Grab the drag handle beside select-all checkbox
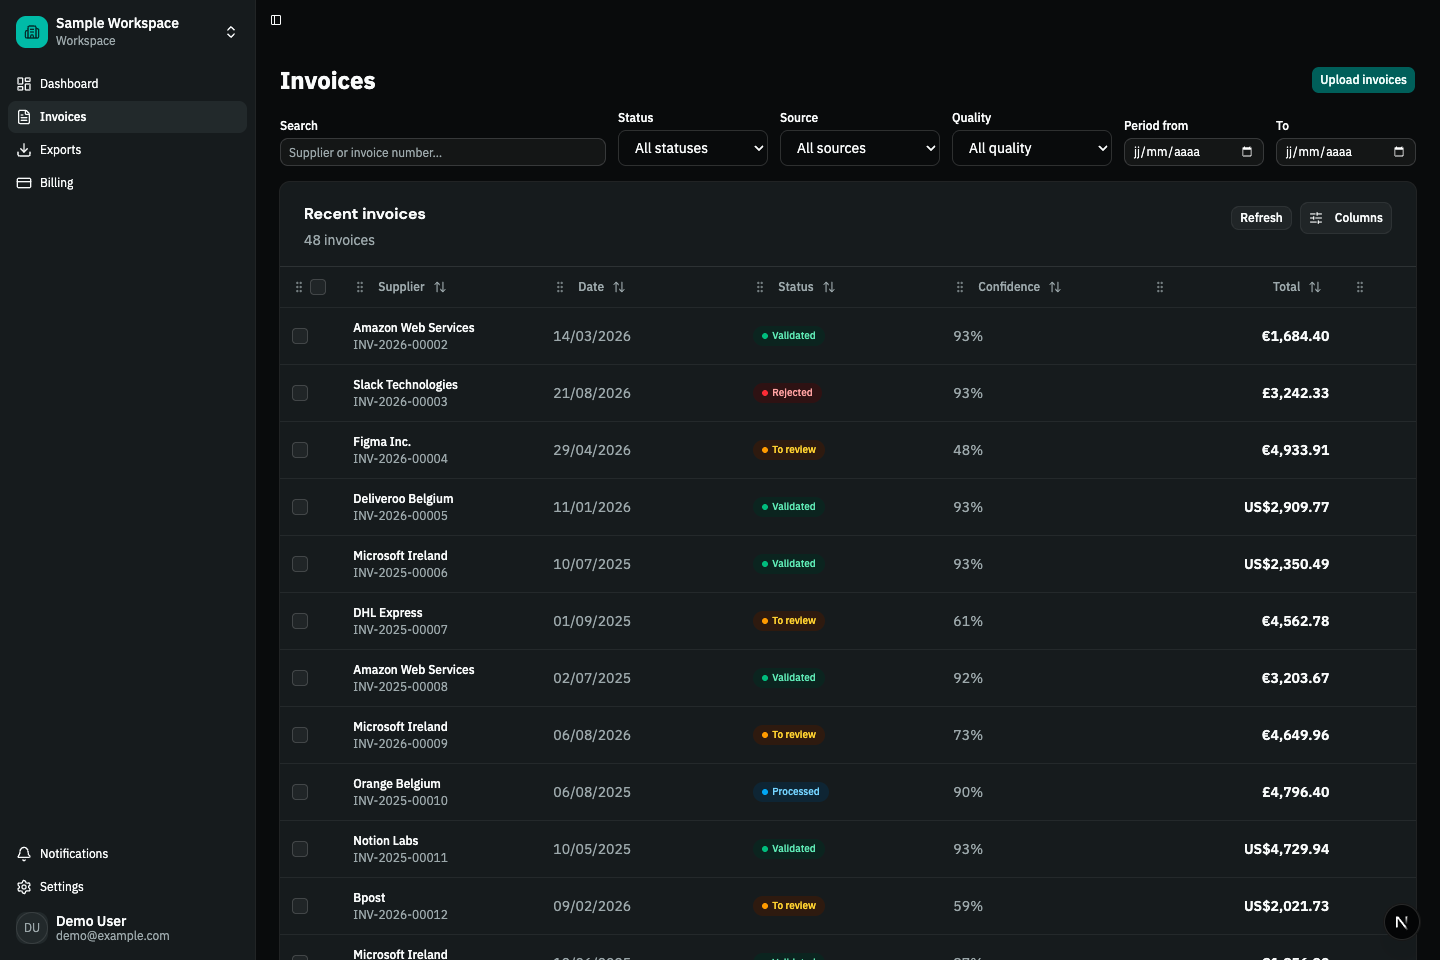Screen dimensions: 1440x960 [x=299, y=287]
